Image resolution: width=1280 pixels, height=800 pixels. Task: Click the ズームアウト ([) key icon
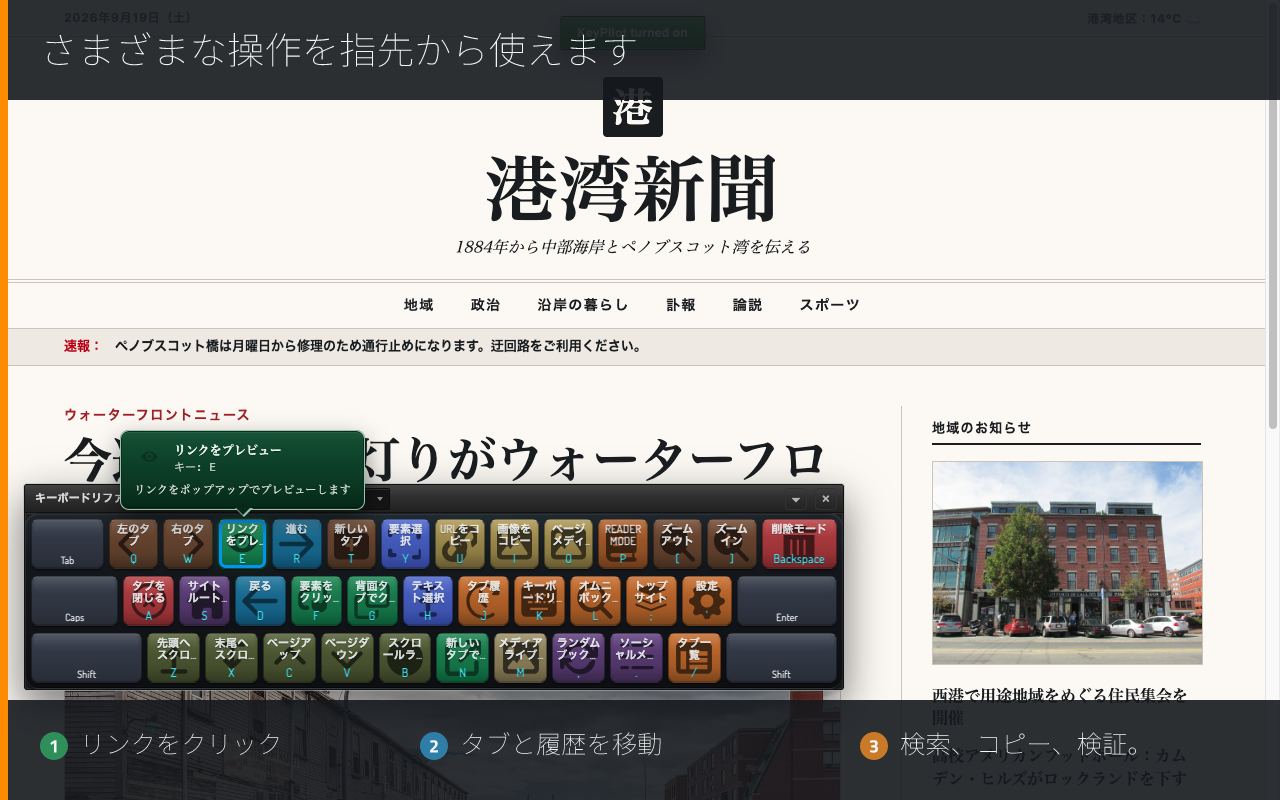pyautogui.click(x=677, y=544)
